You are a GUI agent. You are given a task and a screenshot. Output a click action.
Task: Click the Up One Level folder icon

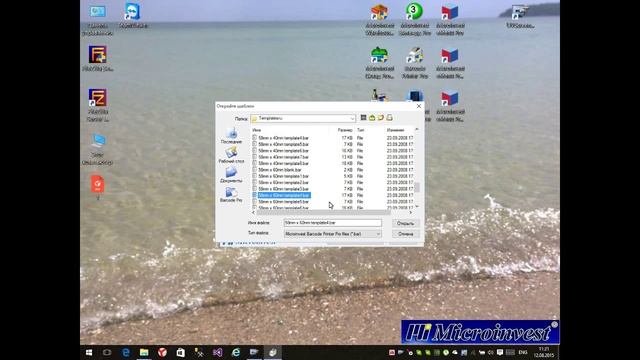372,118
